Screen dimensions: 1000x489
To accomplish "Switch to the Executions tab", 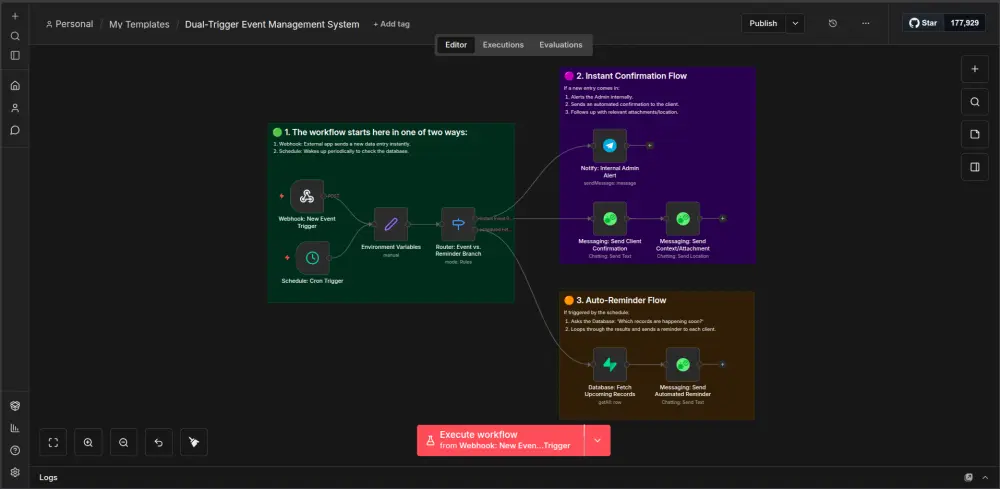I will 503,45.
